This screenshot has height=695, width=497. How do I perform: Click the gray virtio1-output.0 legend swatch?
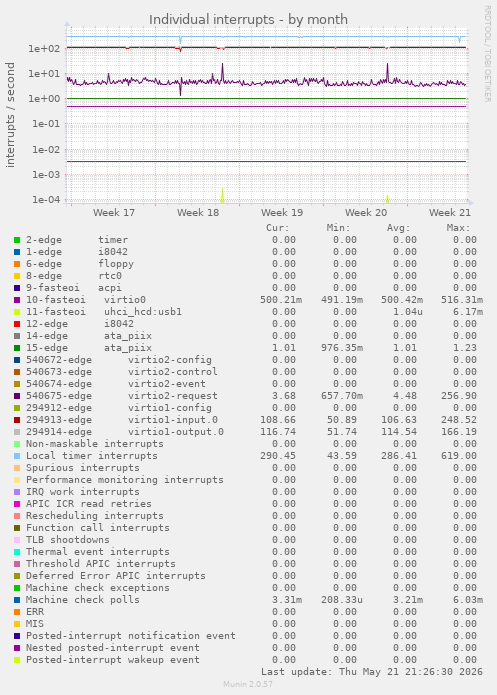point(17,432)
